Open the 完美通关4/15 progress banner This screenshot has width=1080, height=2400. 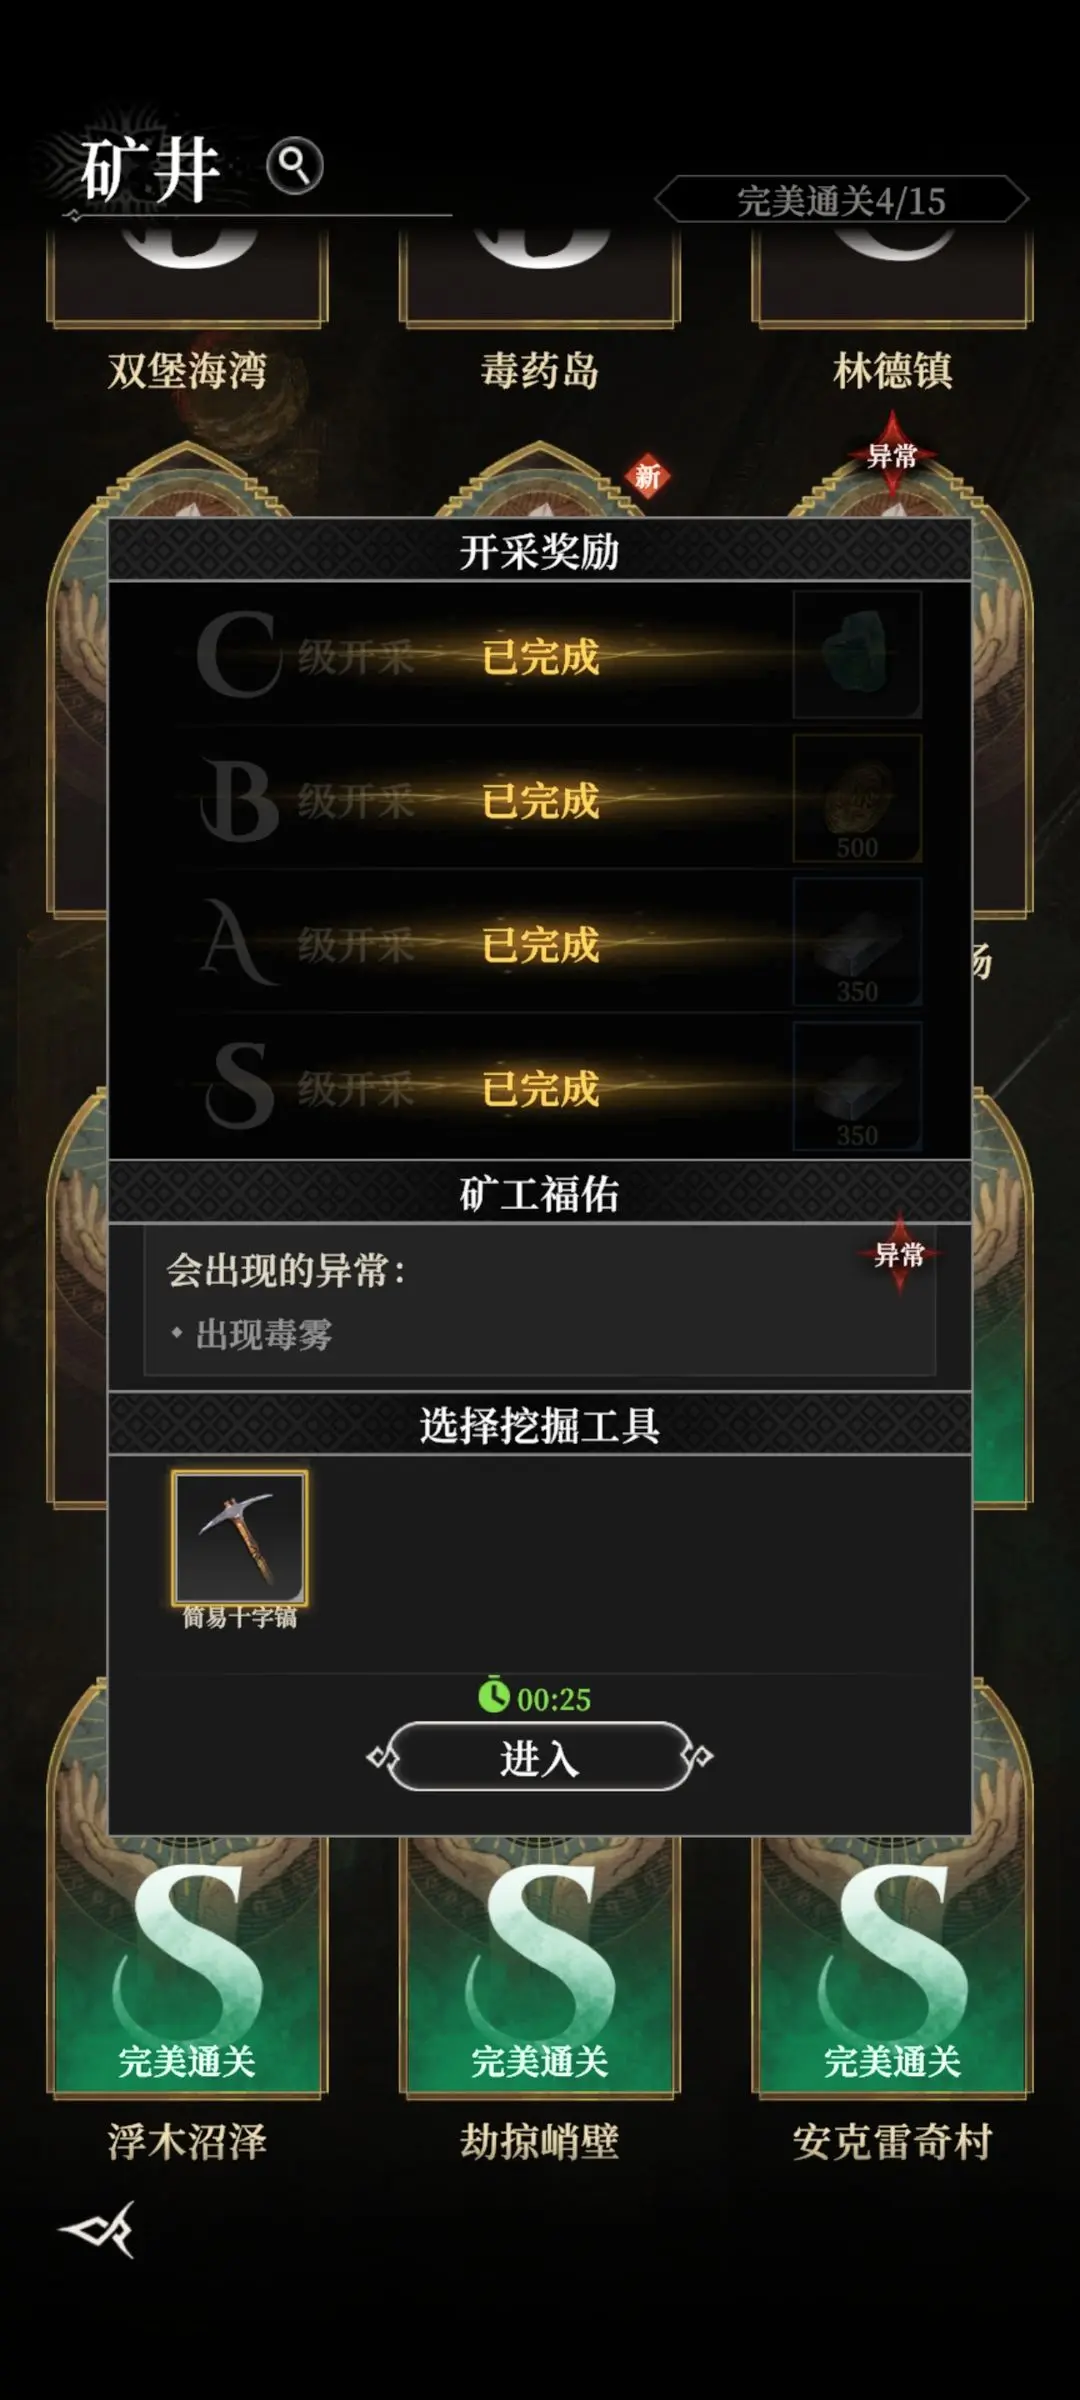pyautogui.click(x=841, y=201)
